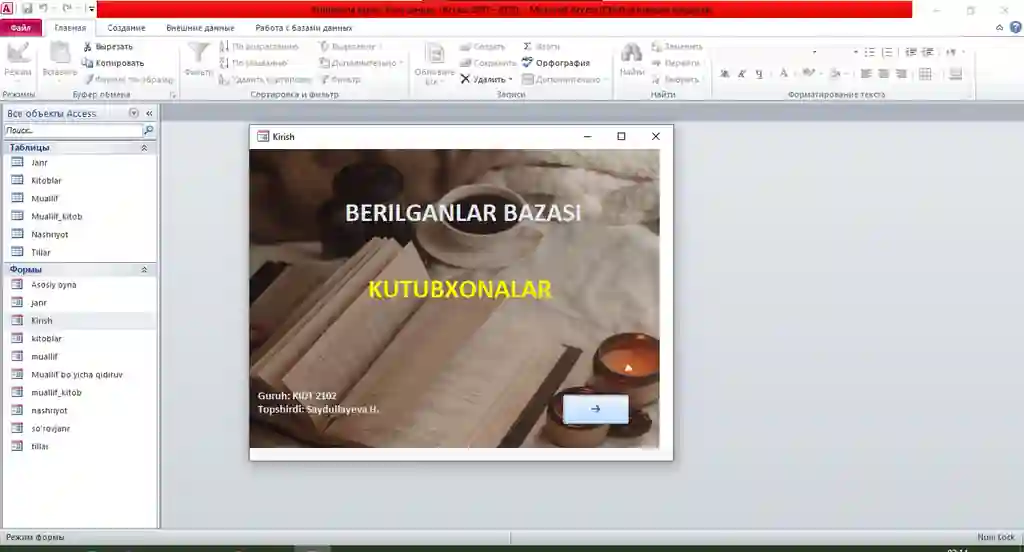Minimize the ribbon with the caret button
The image size is (1024, 552).
pyautogui.click(x=999, y=27)
